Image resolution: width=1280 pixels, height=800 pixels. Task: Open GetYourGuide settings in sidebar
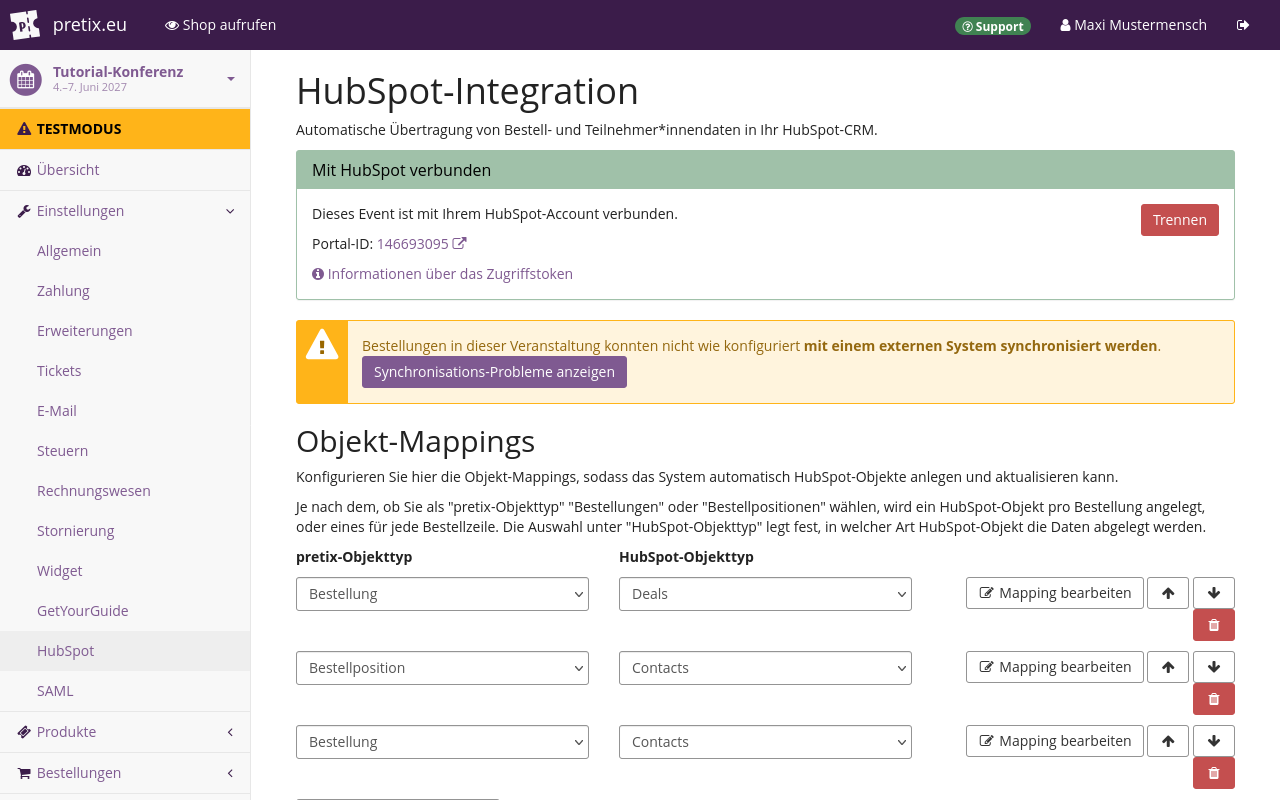click(125, 611)
